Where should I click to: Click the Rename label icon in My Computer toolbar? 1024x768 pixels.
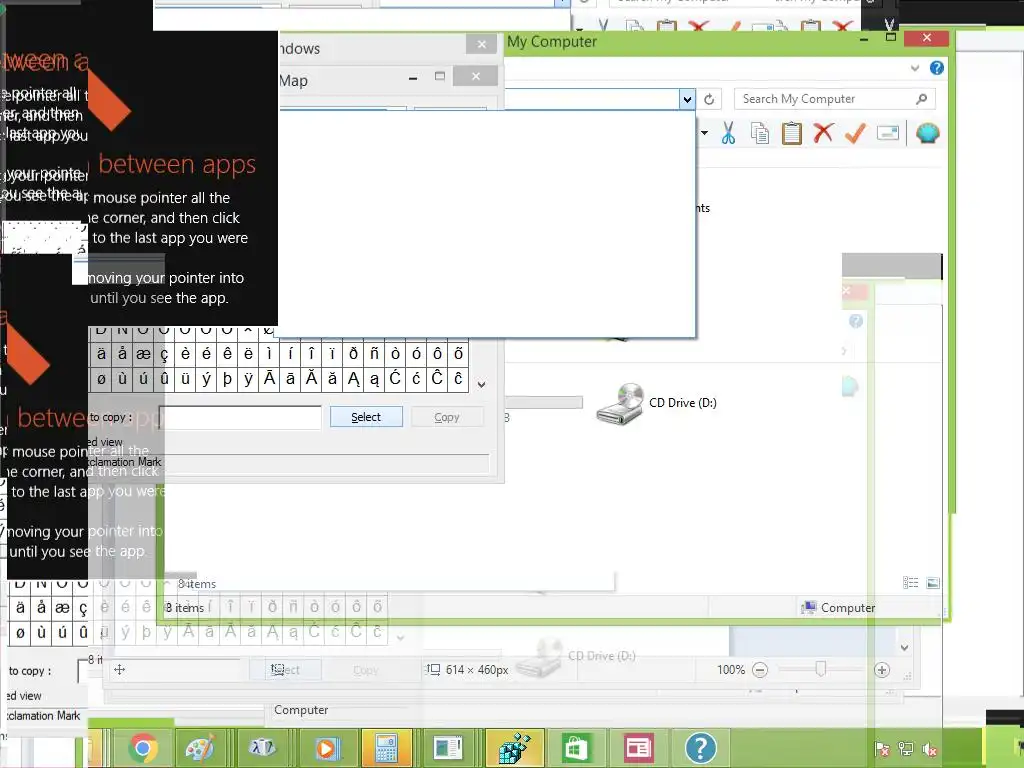tap(888, 133)
